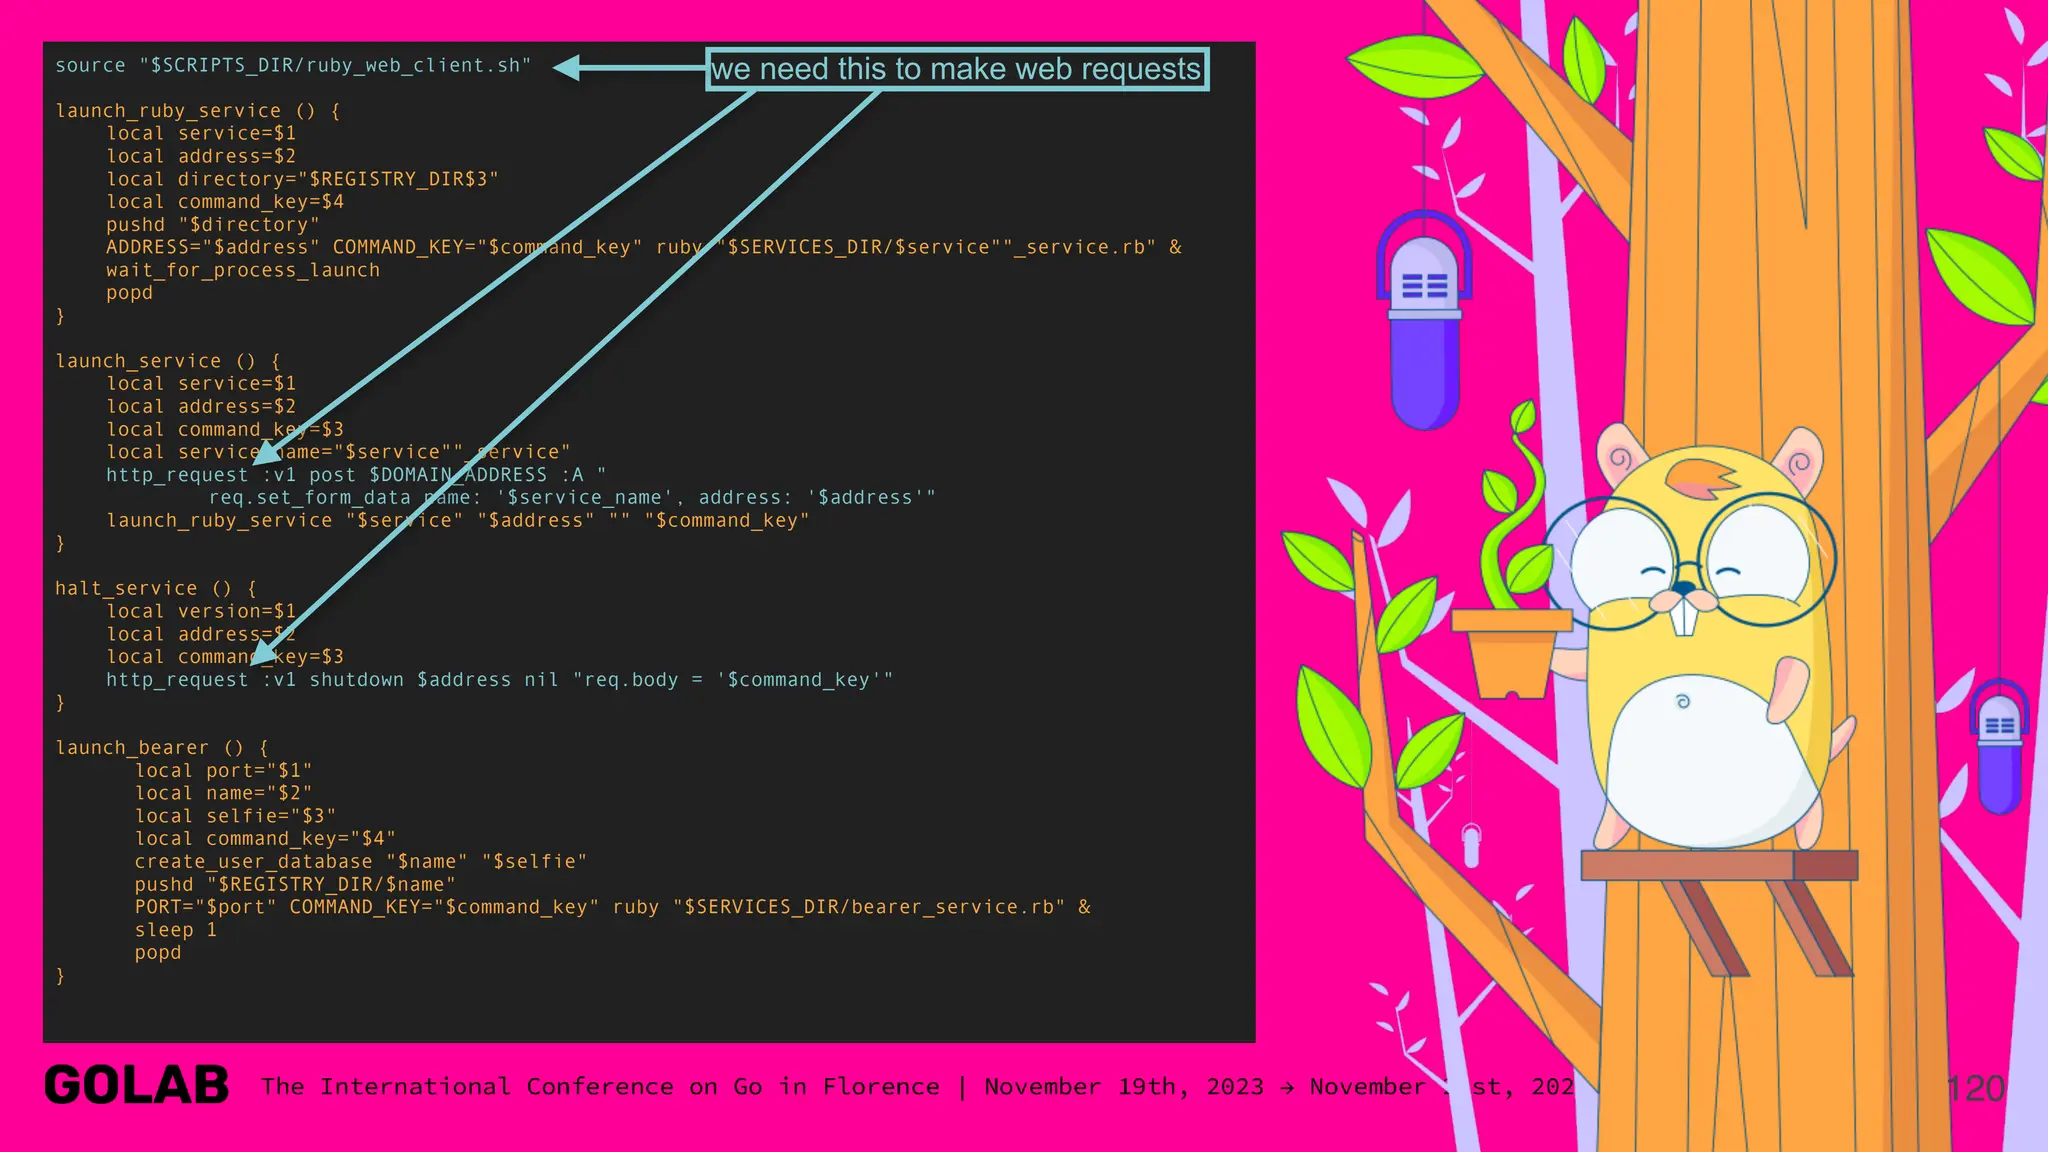Click the req.set_form_data line
The height and width of the screenshot is (1152, 2048).
tap(572, 498)
